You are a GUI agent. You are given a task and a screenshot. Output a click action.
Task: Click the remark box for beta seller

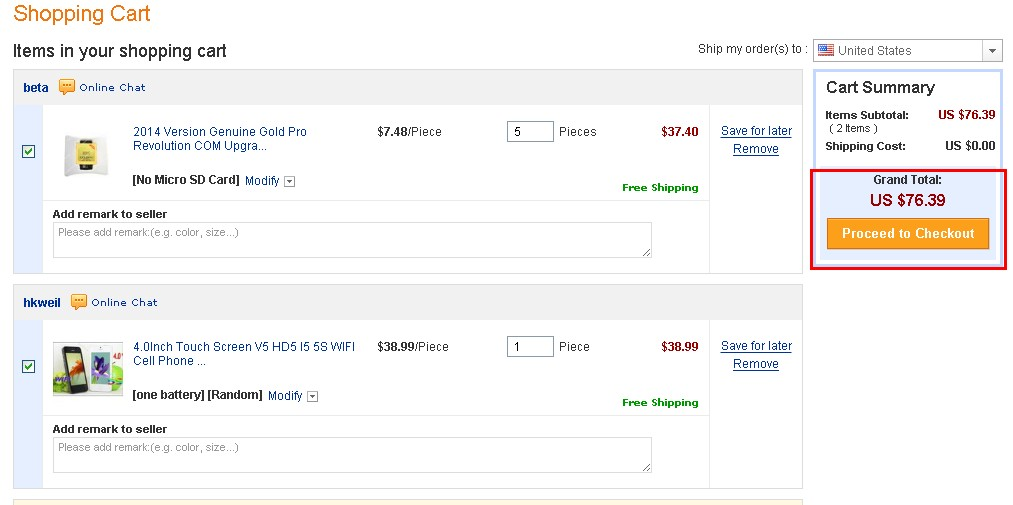pos(352,240)
